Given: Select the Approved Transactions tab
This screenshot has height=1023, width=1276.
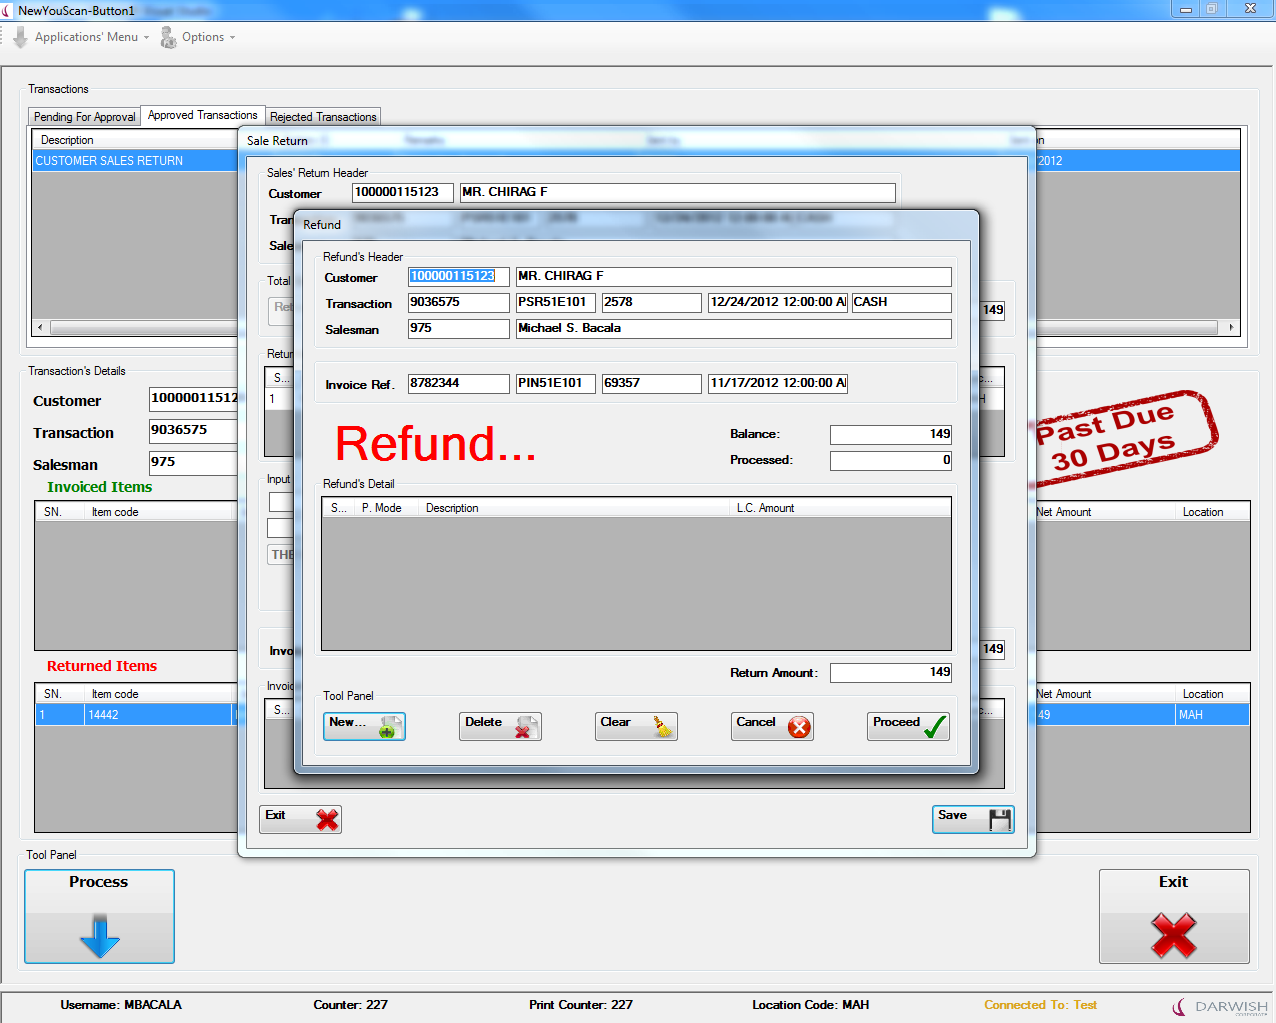Looking at the screenshot, I should point(203,116).
